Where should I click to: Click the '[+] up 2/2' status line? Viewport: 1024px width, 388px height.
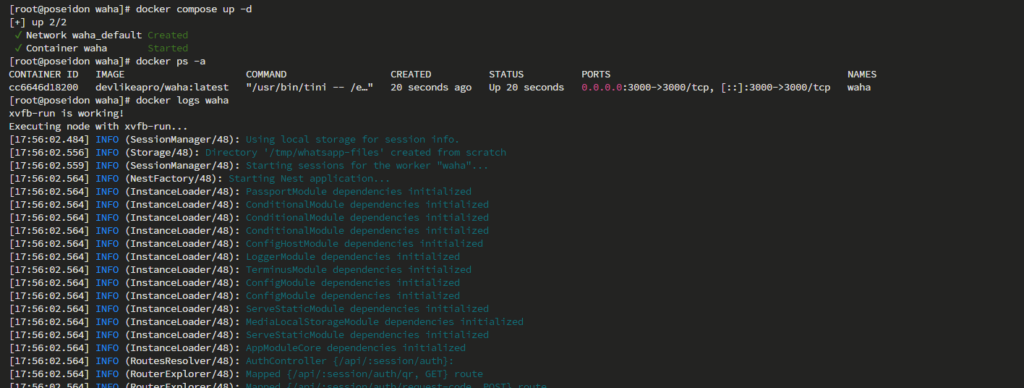(38, 22)
